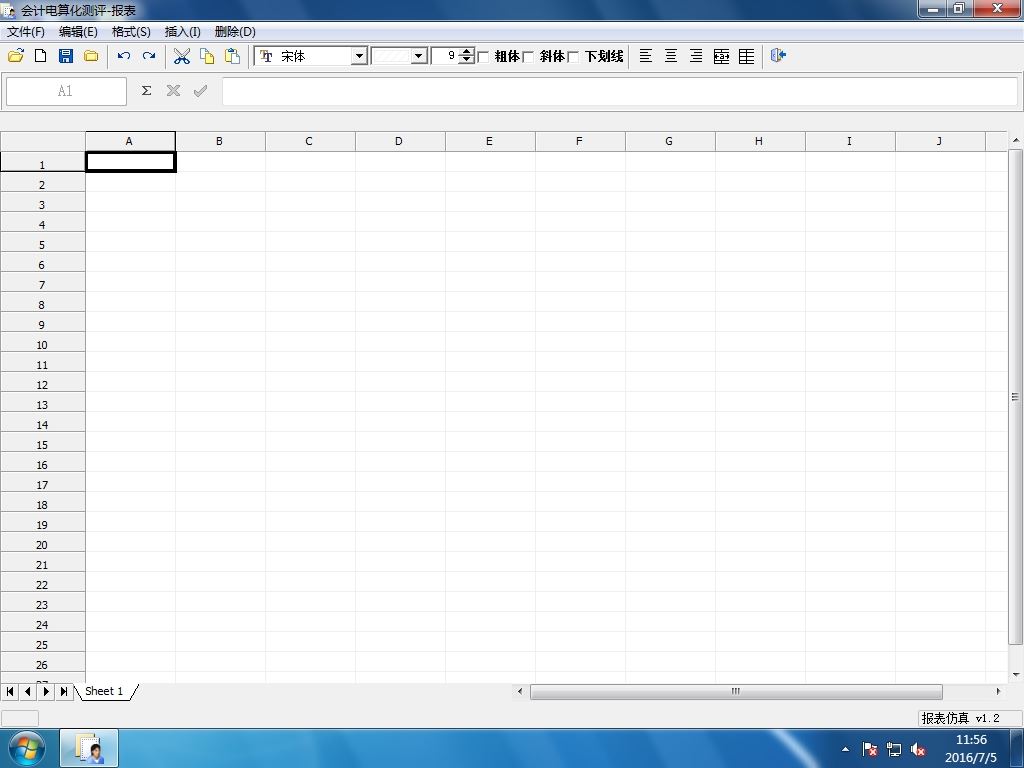Screen dimensions: 1024x768
Task: Exit the report via door icon
Action: coord(778,56)
